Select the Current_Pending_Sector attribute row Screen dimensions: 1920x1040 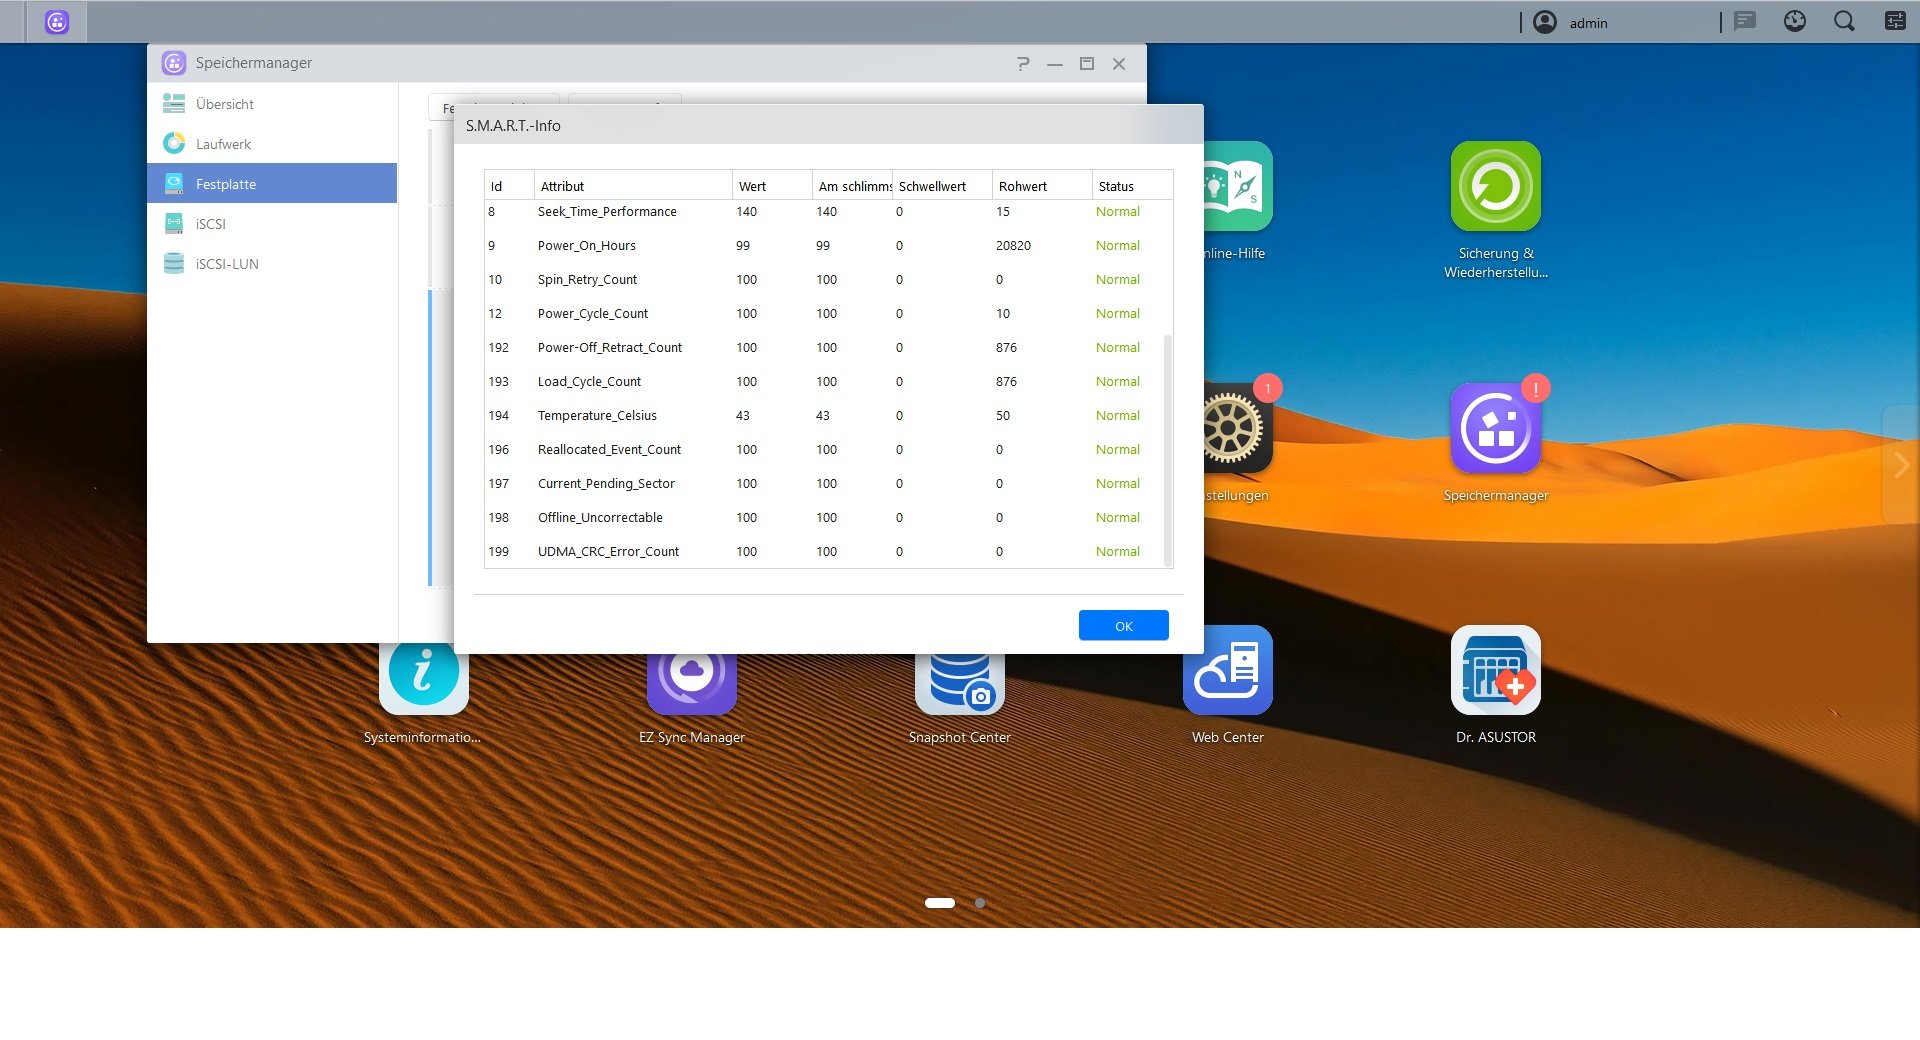click(824, 484)
